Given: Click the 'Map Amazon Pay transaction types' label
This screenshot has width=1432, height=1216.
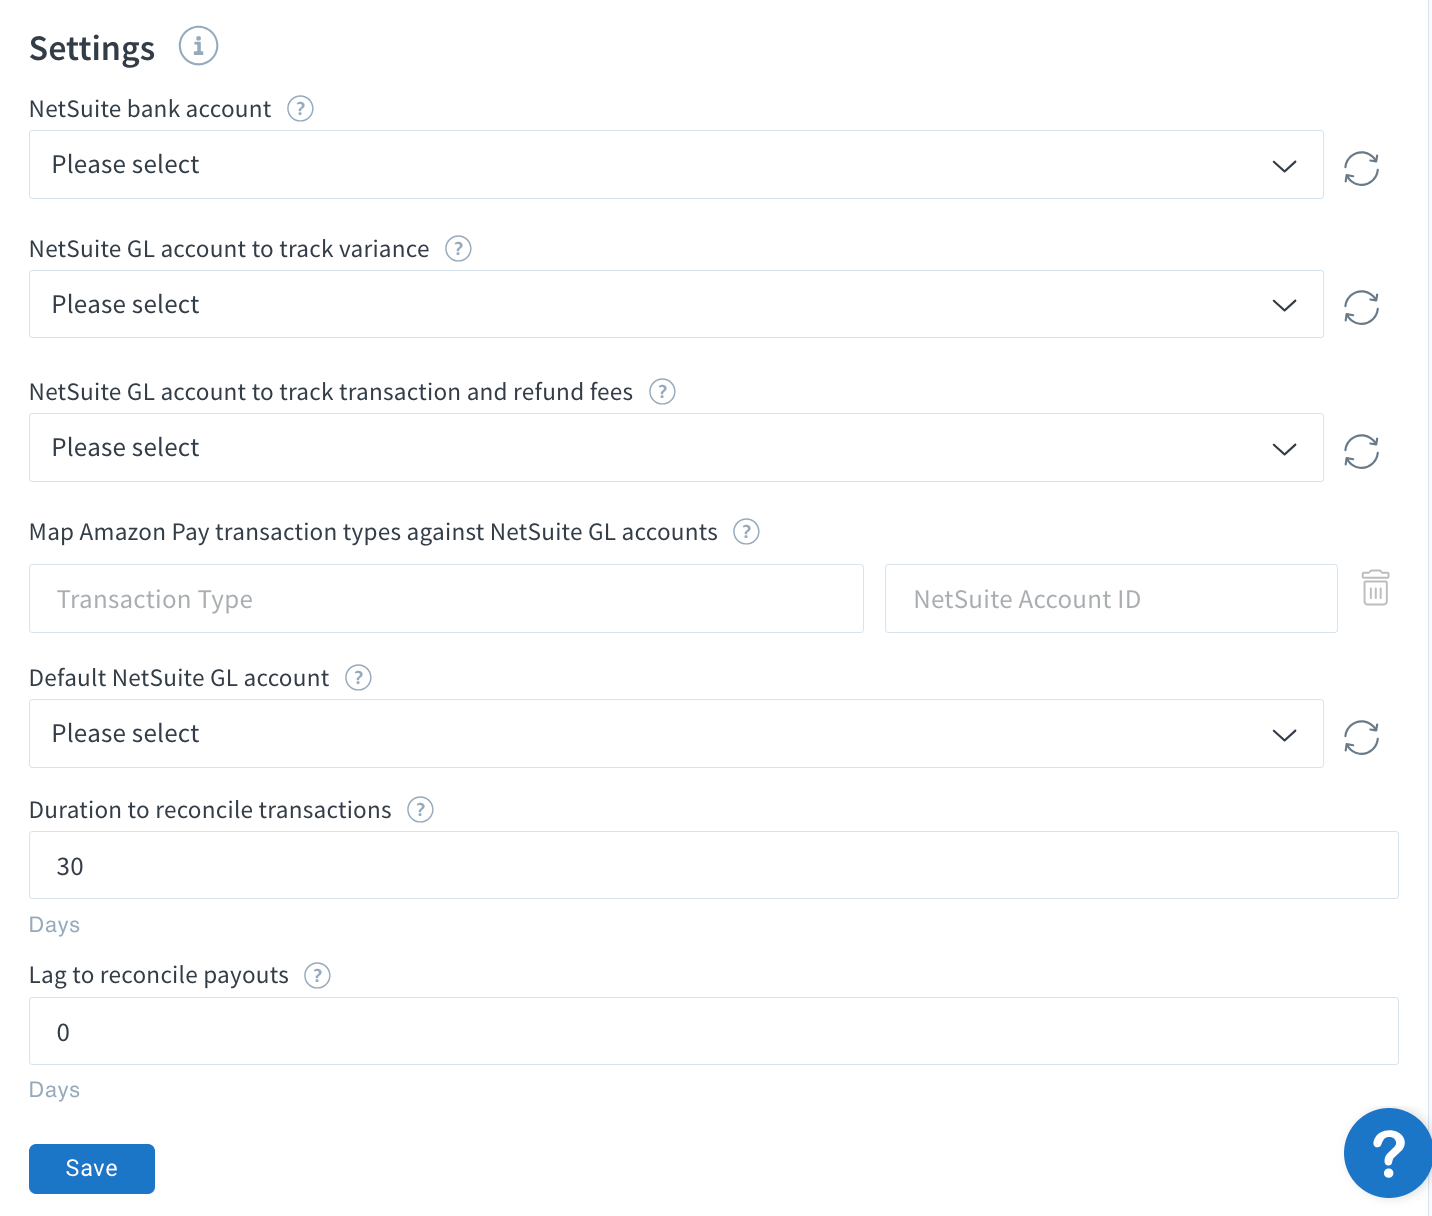Looking at the screenshot, I should [373, 532].
